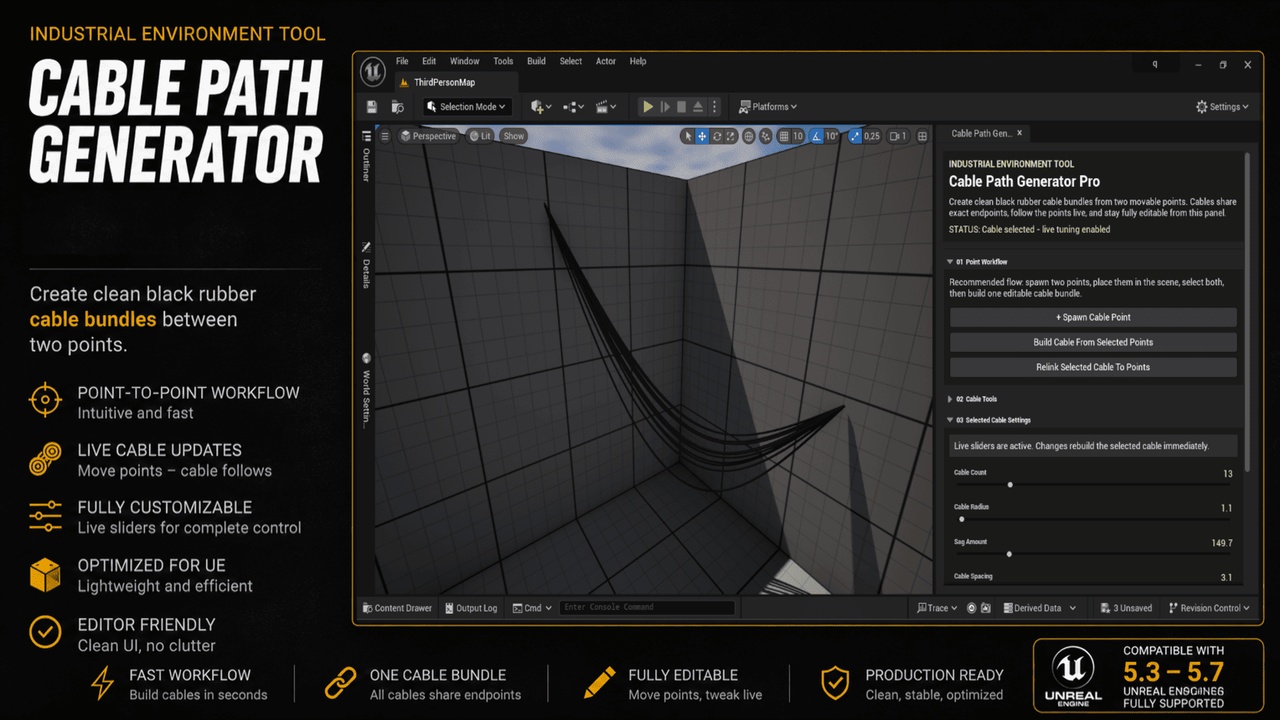This screenshot has height=720, width=1280.
Task: Click the viewport layout maximize/restore icon
Action: [922, 136]
